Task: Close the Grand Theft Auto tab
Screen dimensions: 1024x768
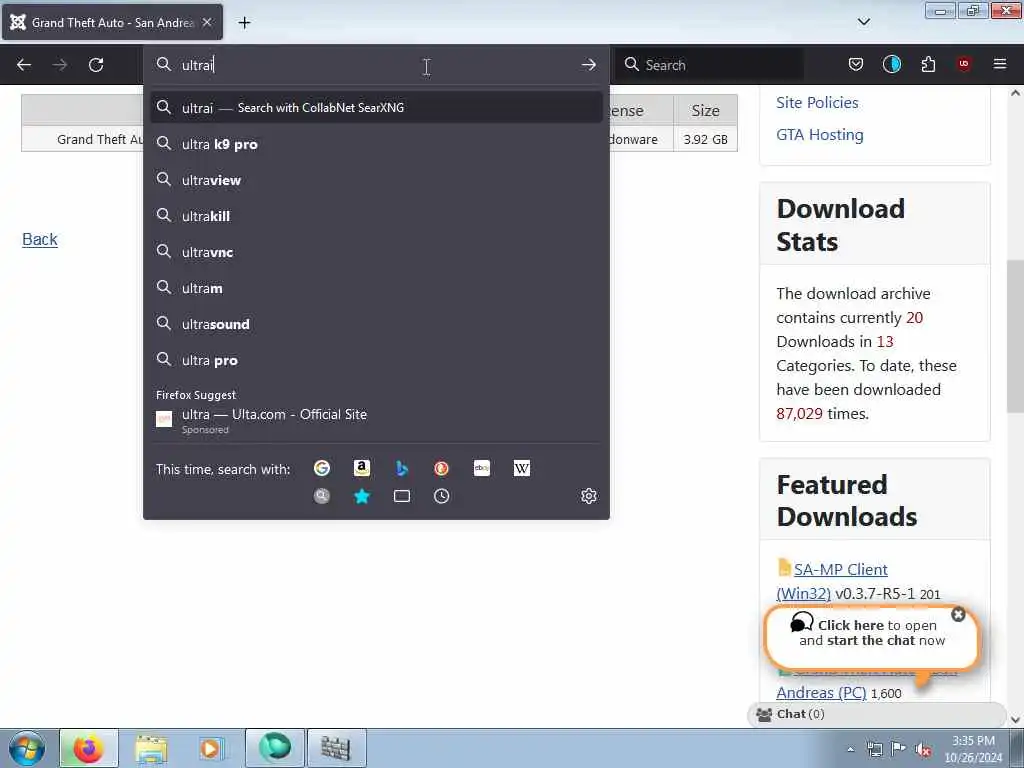Action: (207, 22)
